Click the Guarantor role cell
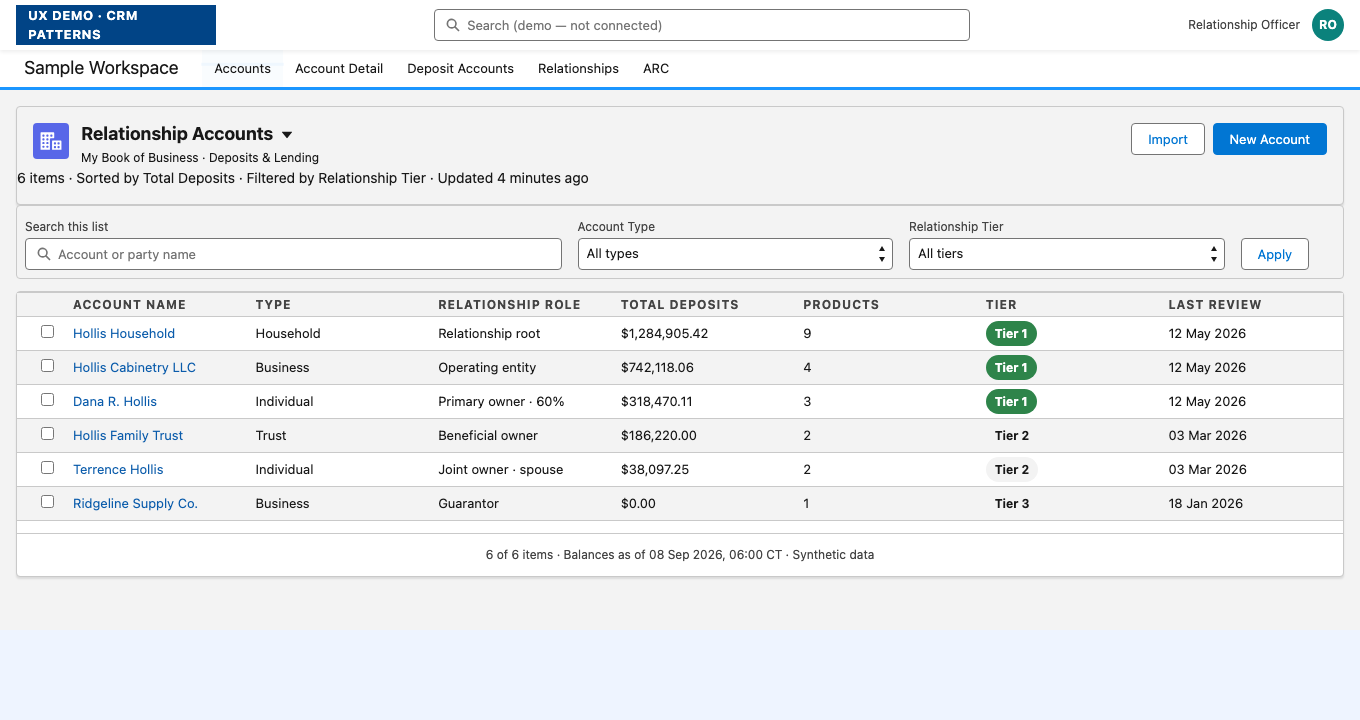This screenshot has width=1360, height=720. click(468, 504)
